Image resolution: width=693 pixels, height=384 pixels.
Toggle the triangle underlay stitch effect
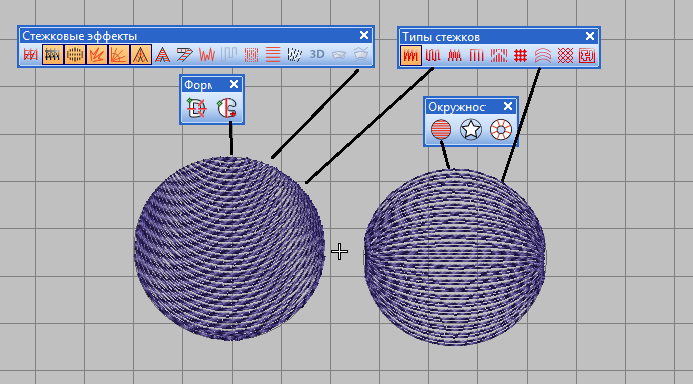click(141, 54)
